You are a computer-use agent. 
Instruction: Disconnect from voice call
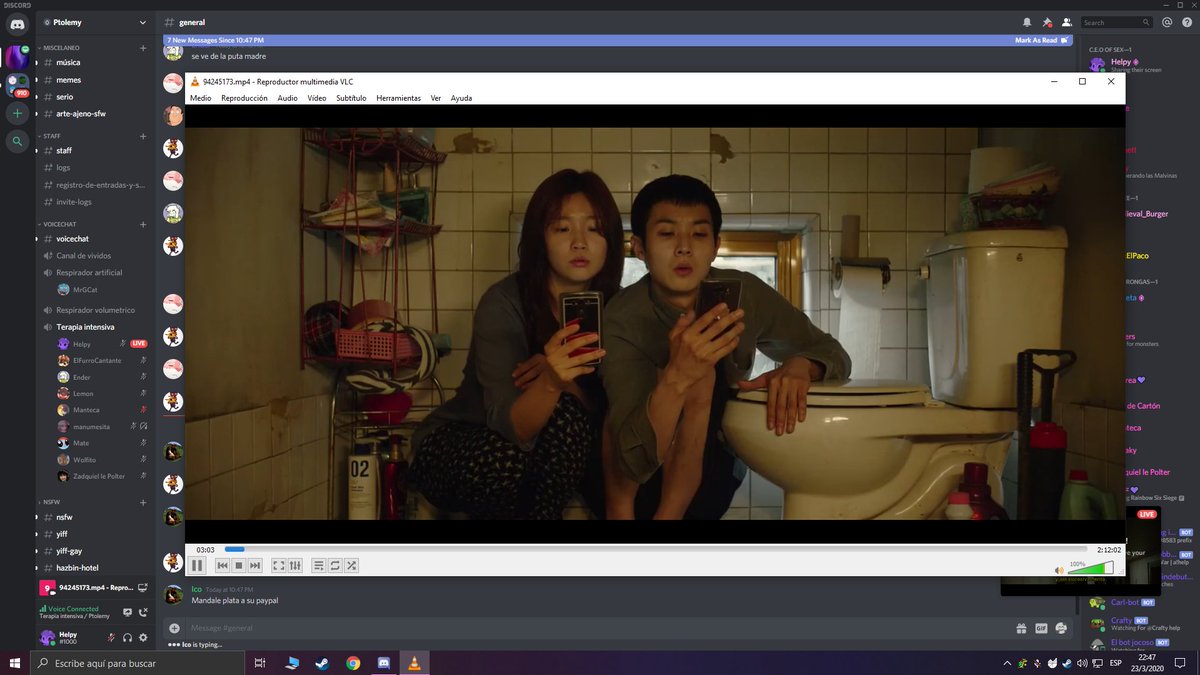143,612
